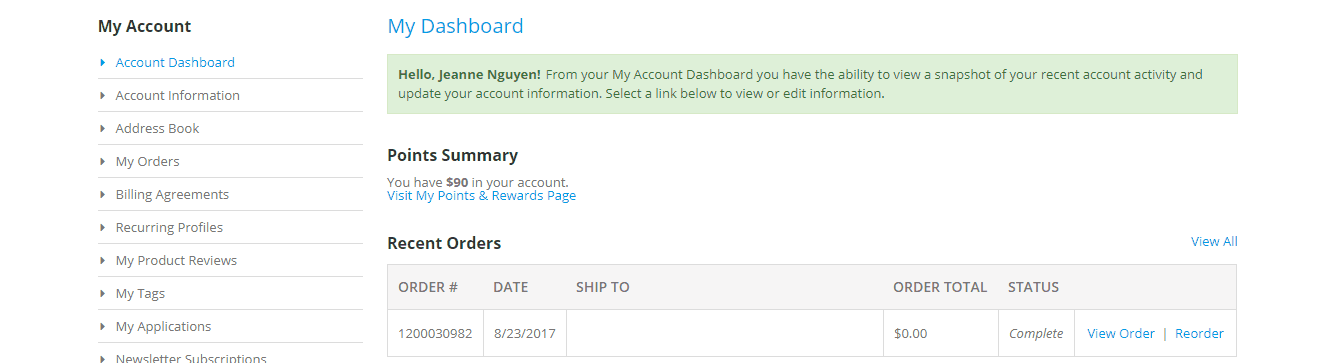Image resolution: width=1332 pixels, height=363 pixels.
Task: Go to My Applications
Action: coord(163,326)
